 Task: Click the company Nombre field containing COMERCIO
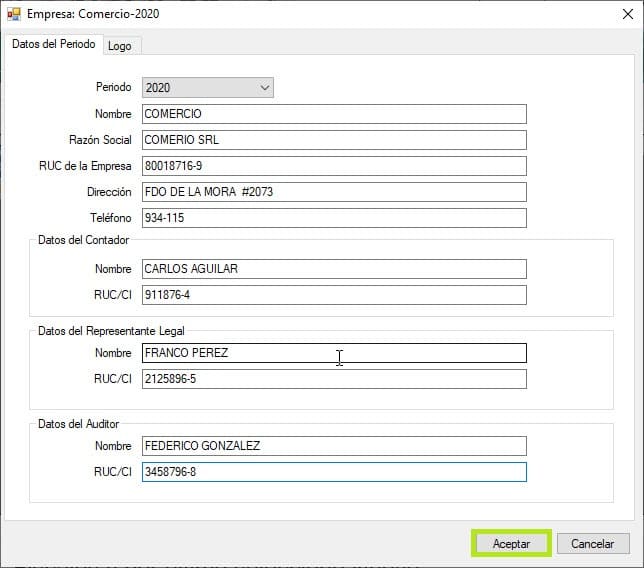[334, 114]
